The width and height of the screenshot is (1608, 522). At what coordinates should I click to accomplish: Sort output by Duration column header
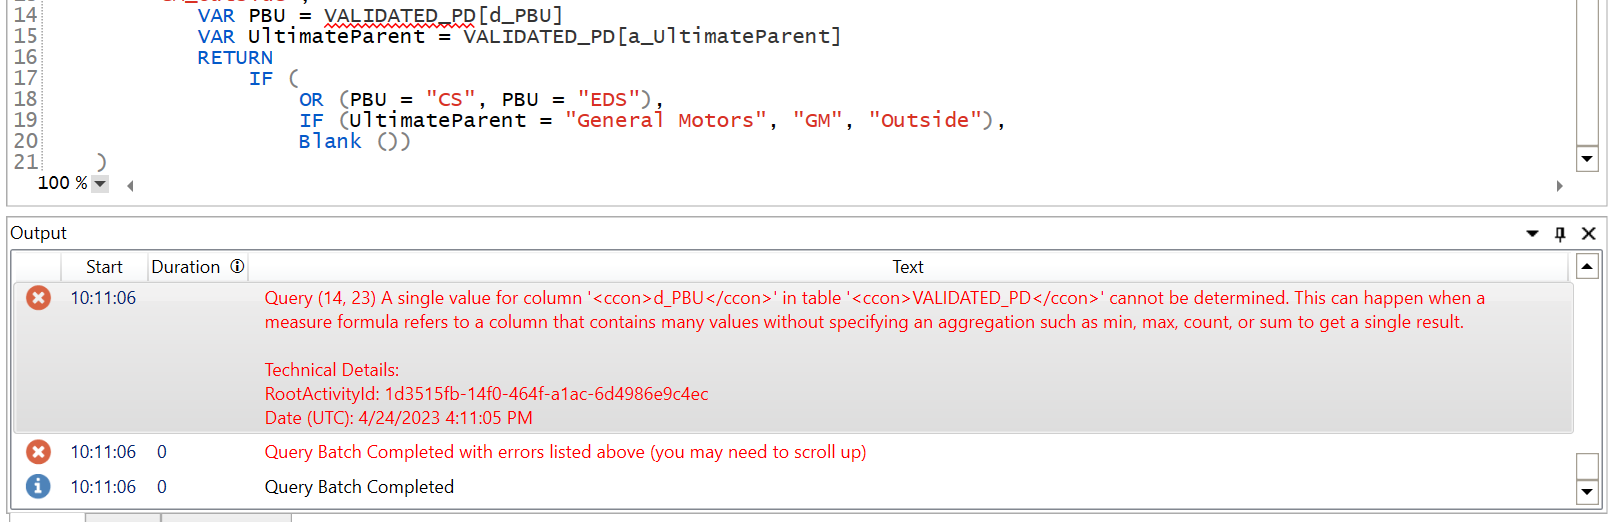185,267
